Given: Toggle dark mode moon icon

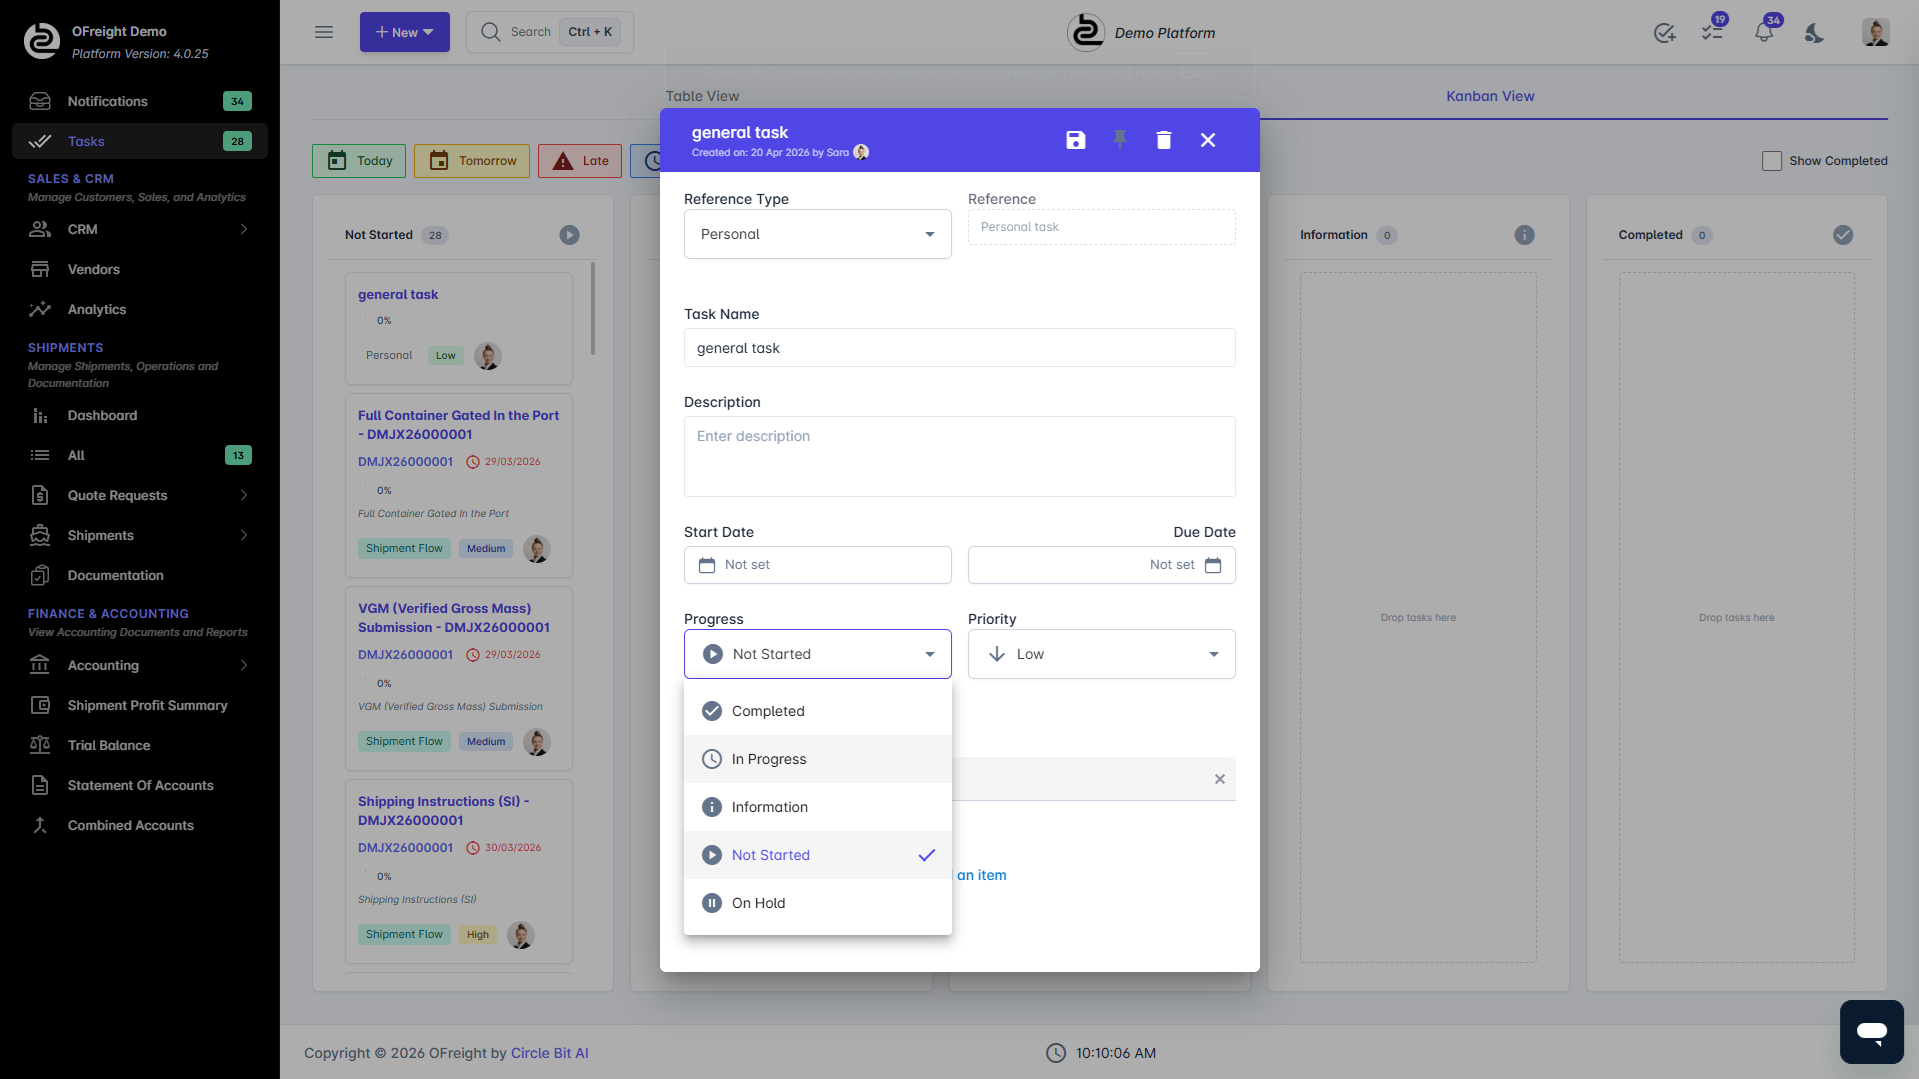Looking at the screenshot, I should tap(1814, 33).
